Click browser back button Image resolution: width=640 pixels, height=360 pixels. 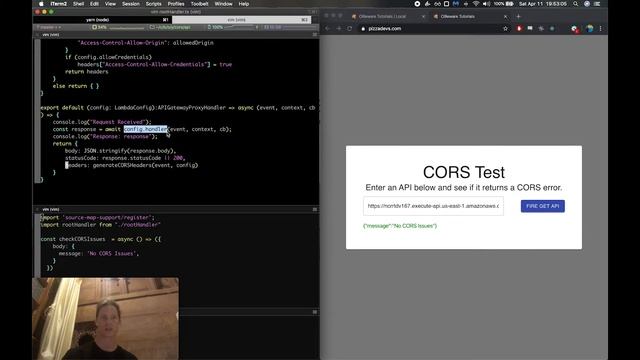click(327, 29)
